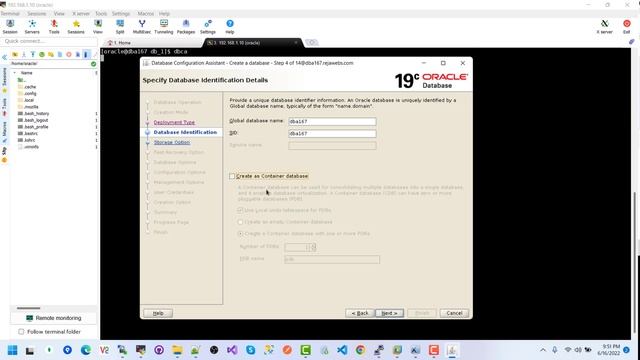Collapse the Name column tree arrow

pyautogui.click(x=15, y=73)
